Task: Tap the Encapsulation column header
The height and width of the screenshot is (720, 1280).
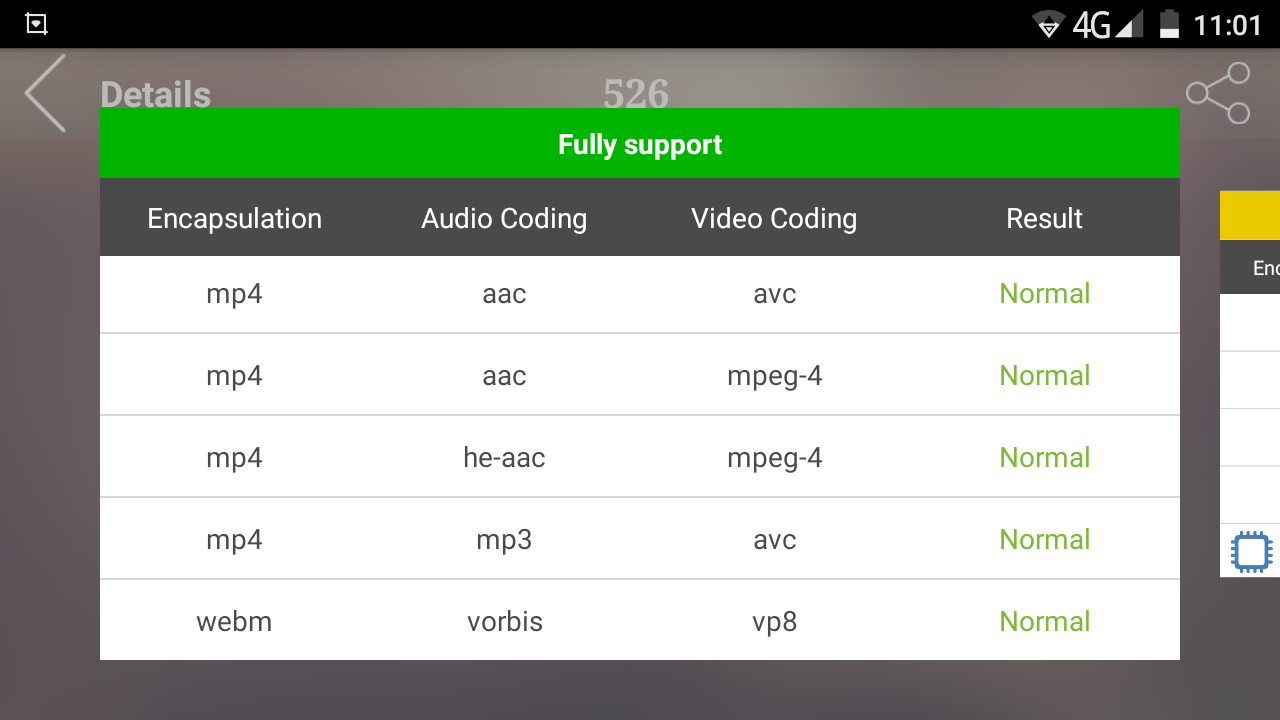Action: (x=235, y=219)
